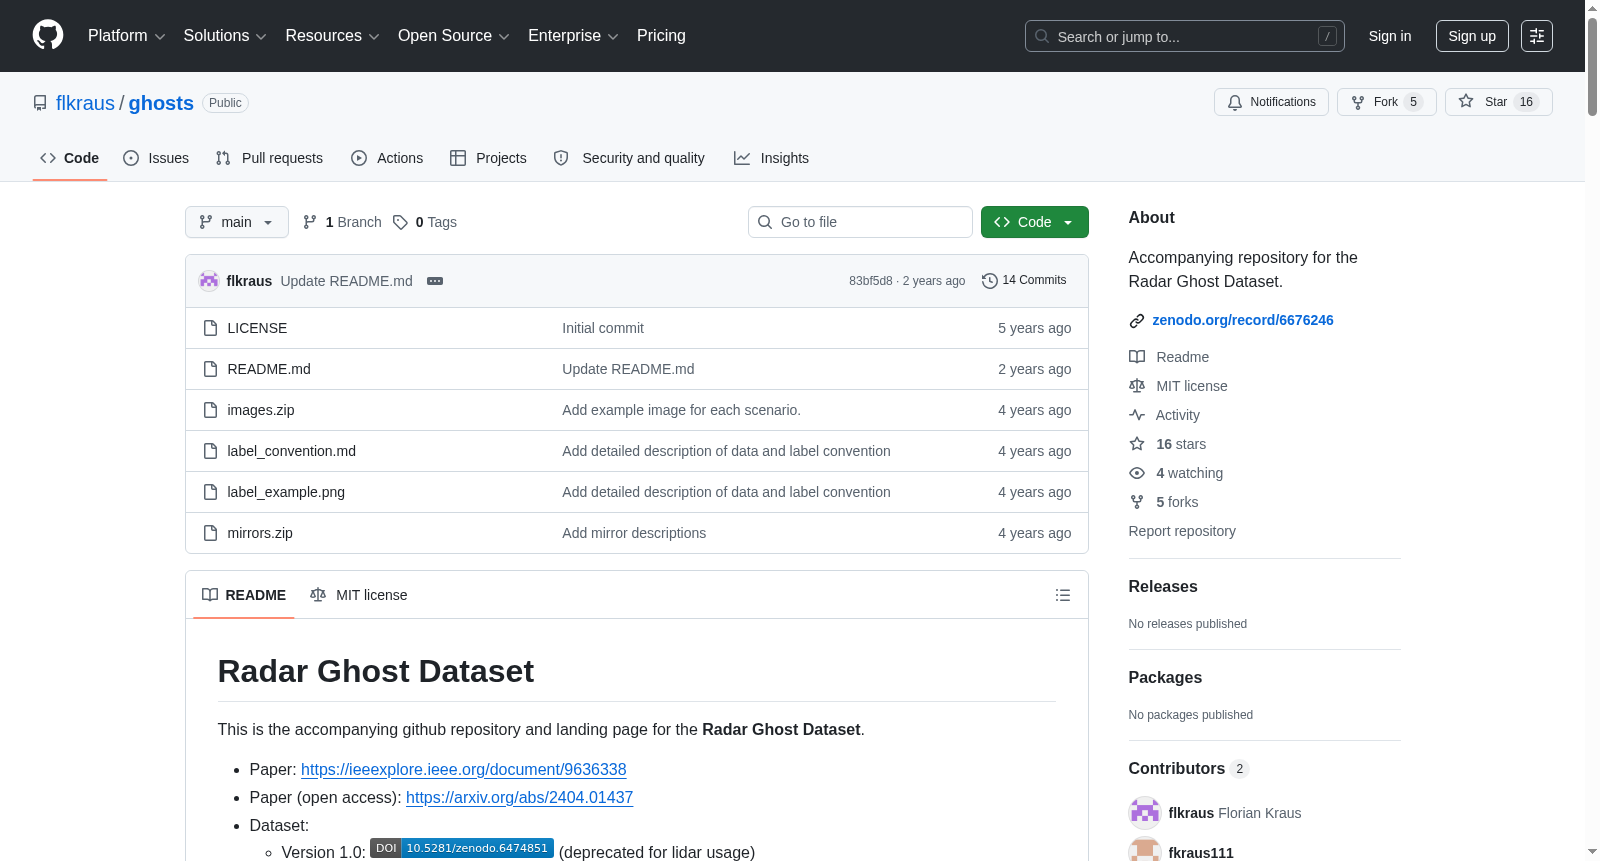
Task: Open the Releases section heading
Action: click(x=1163, y=587)
